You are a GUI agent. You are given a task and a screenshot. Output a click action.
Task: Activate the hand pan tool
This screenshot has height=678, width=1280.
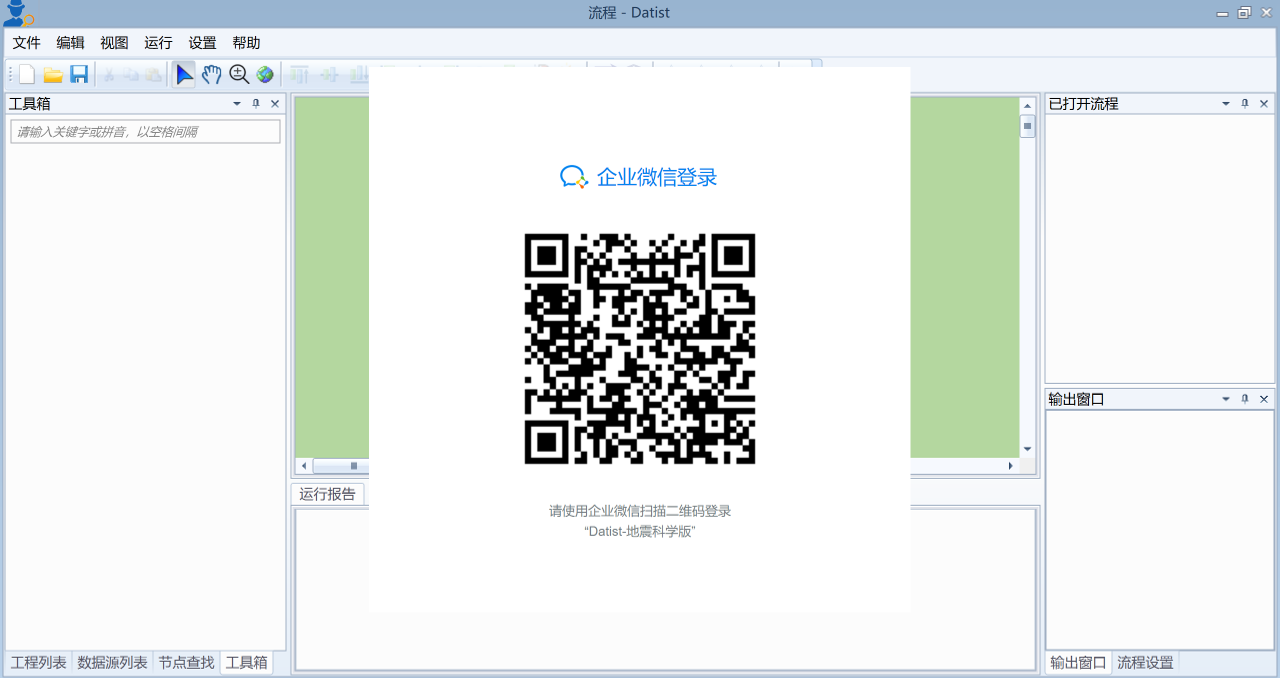pos(211,74)
